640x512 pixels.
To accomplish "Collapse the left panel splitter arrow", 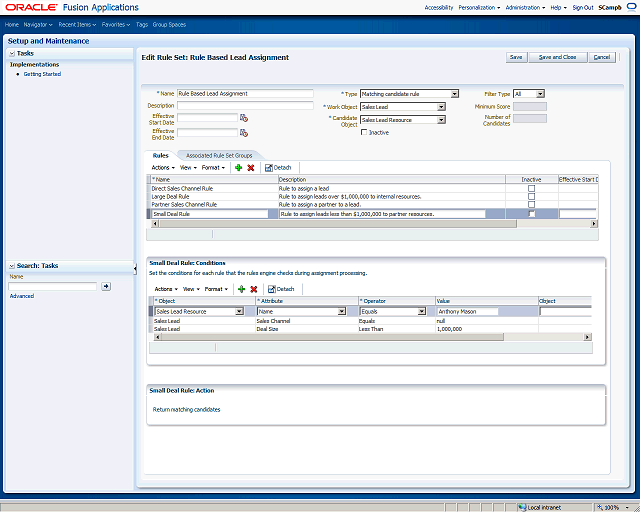I will click(135, 268).
